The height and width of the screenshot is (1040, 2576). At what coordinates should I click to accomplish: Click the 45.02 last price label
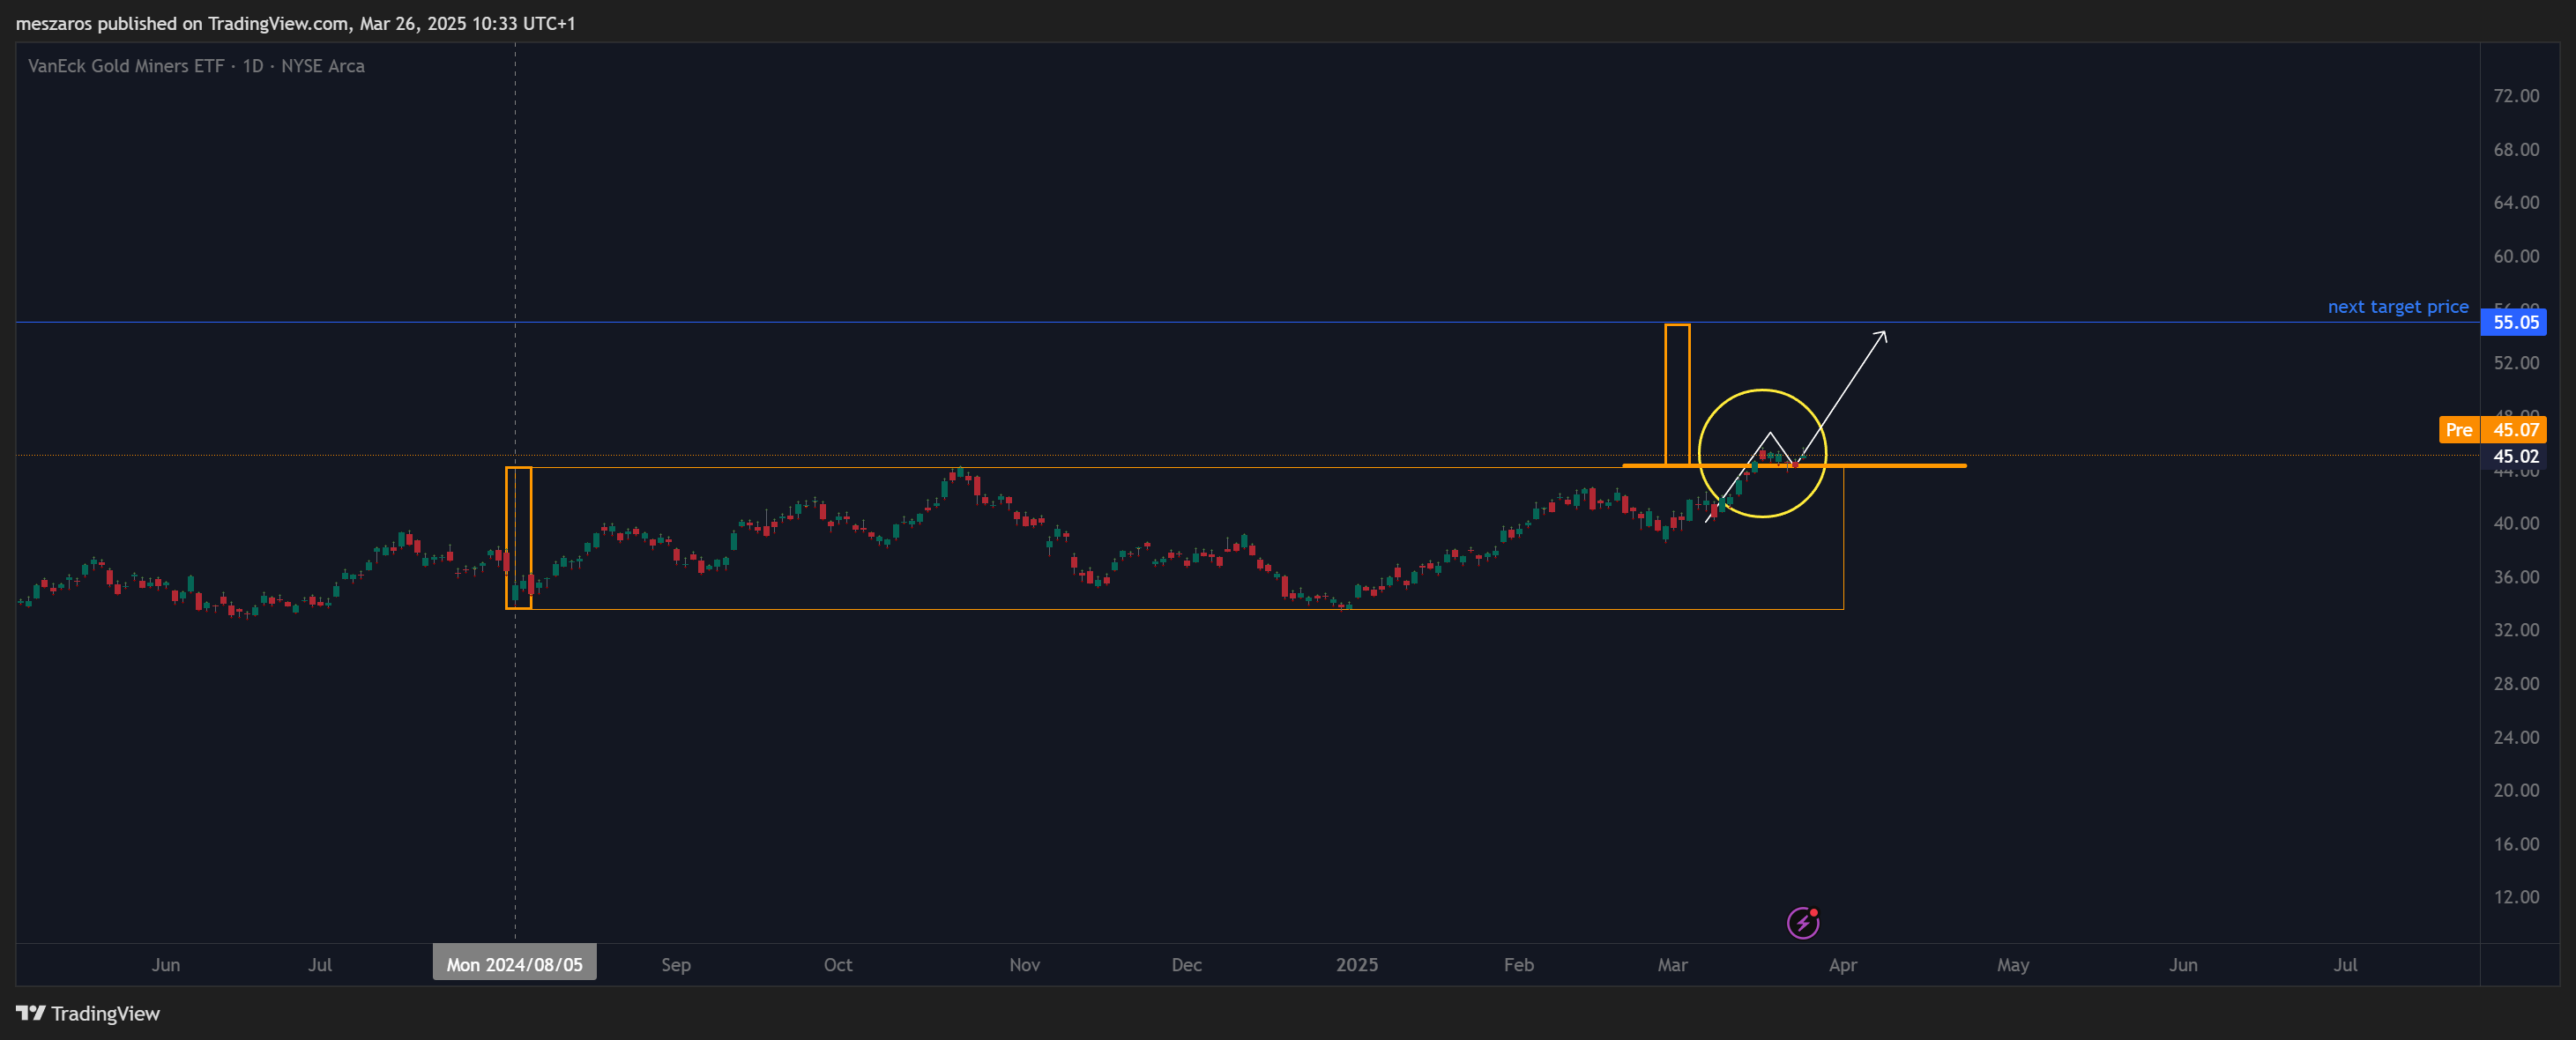pos(2514,456)
